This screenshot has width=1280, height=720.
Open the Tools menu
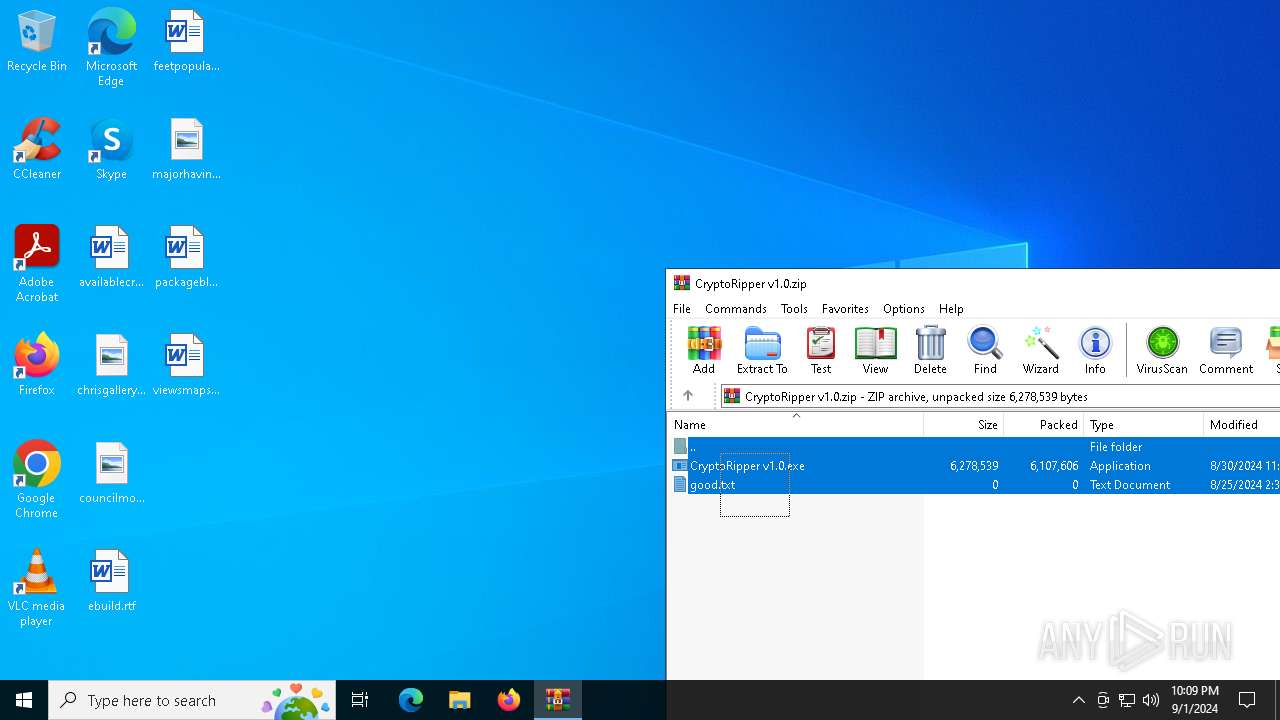pyautogui.click(x=794, y=309)
